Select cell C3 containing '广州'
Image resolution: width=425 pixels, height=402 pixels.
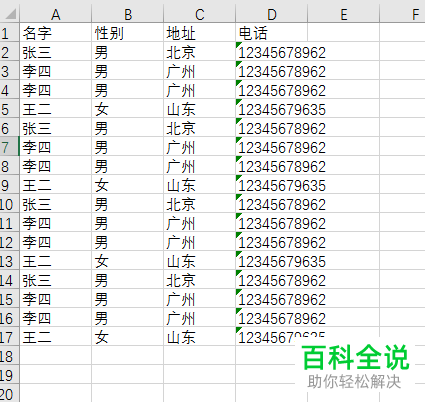[x=199, y=71]
